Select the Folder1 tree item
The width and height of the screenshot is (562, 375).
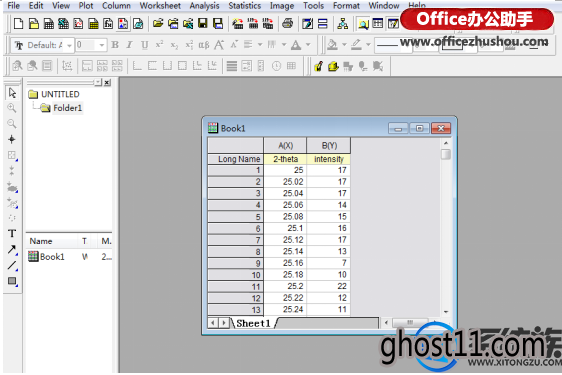pyautogui.click(x=67, y=108)
